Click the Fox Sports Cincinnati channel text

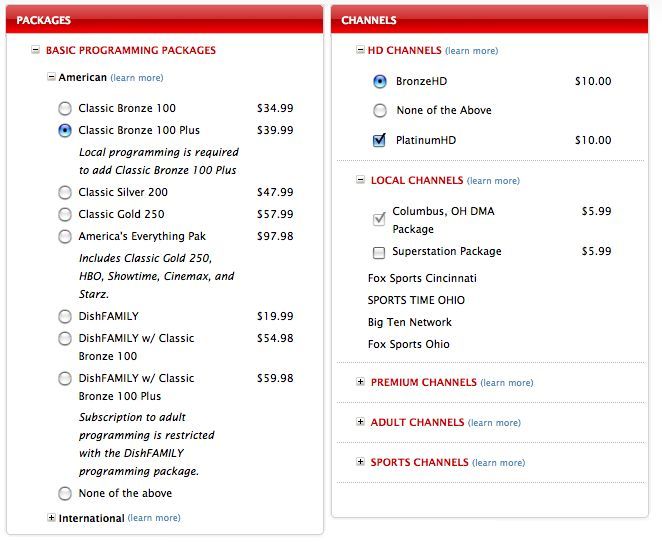422,279
